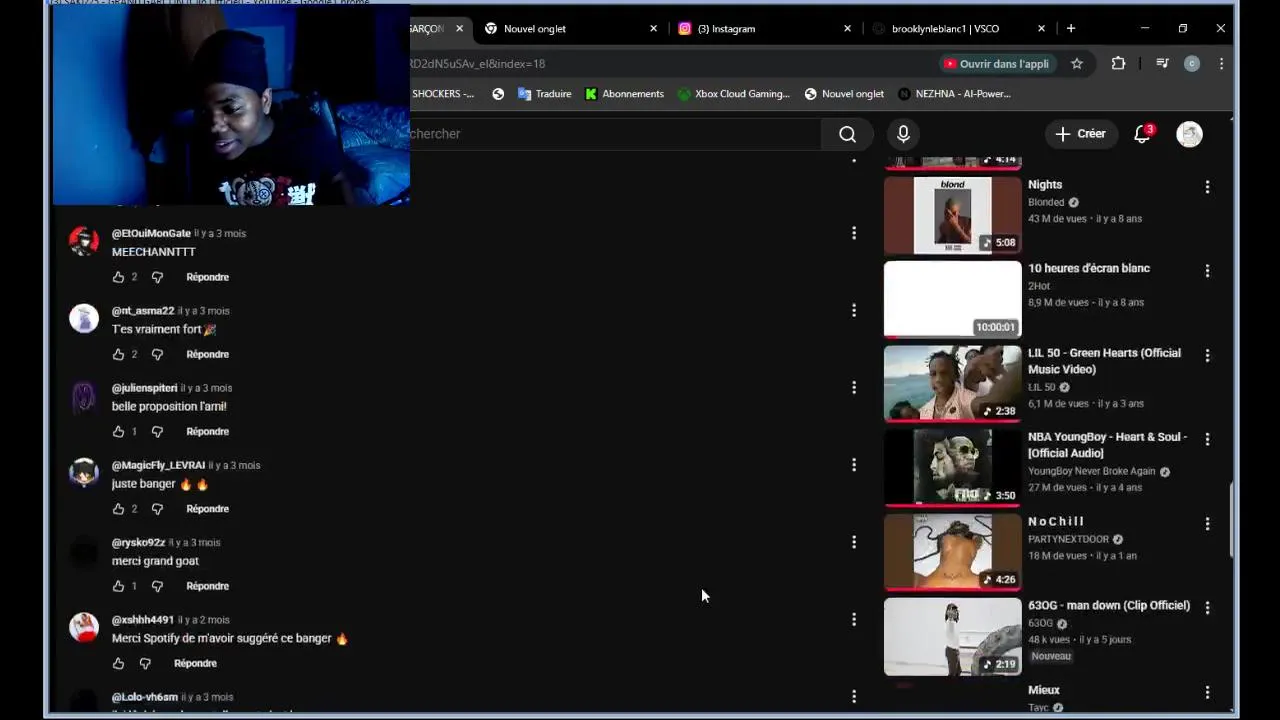Dislike the T'es vraiment fort comment
The height and width of the screenshot is (720, 1280).
(157, 354)
